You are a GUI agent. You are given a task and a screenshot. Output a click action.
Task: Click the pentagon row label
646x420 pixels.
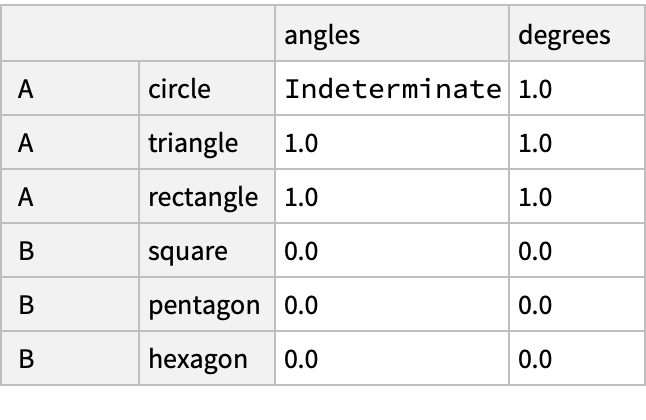[203, 304]
